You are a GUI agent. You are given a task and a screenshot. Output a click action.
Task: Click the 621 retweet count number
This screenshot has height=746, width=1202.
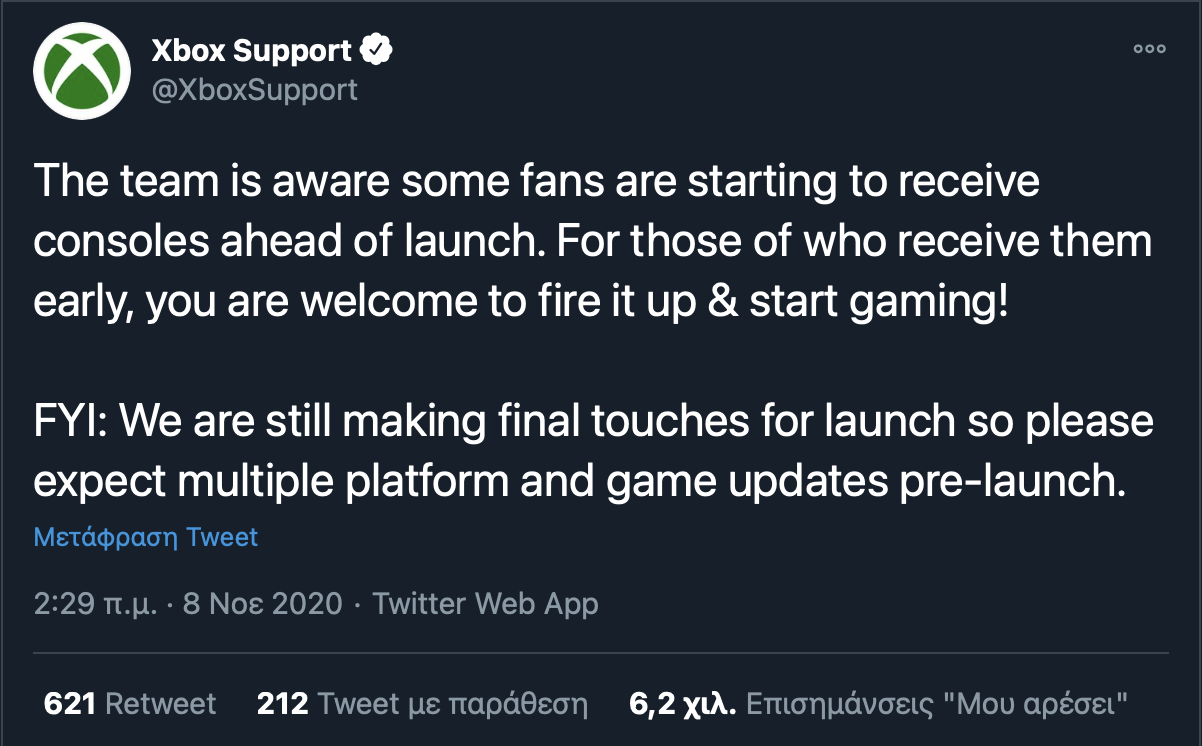click(x=70, y=704)
